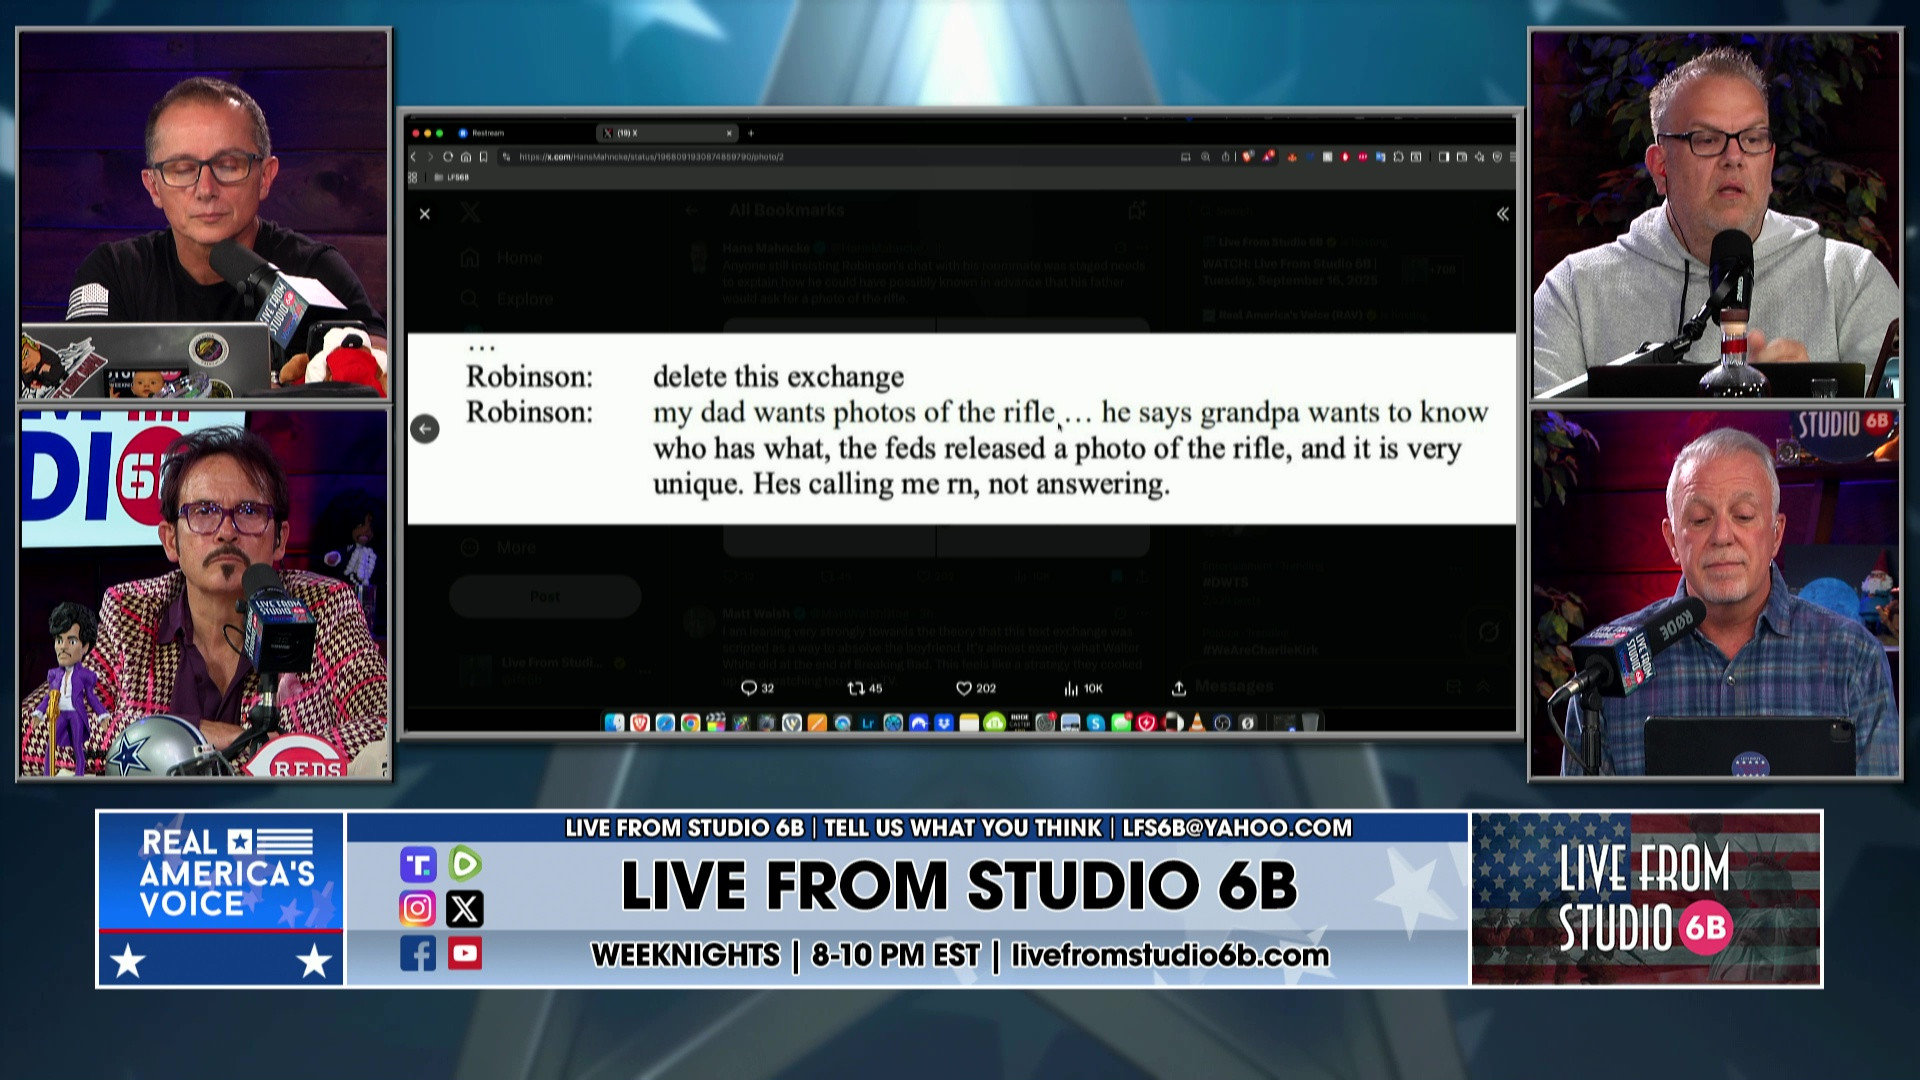Click the browser Forward arrow
The height and width of the screenshot is (1080, 1920).
click(x=430, y=157)
